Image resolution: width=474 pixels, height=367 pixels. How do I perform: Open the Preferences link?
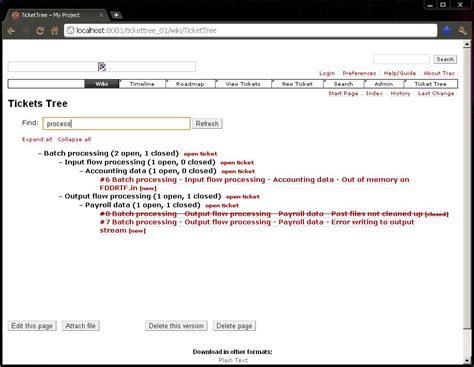359,73
